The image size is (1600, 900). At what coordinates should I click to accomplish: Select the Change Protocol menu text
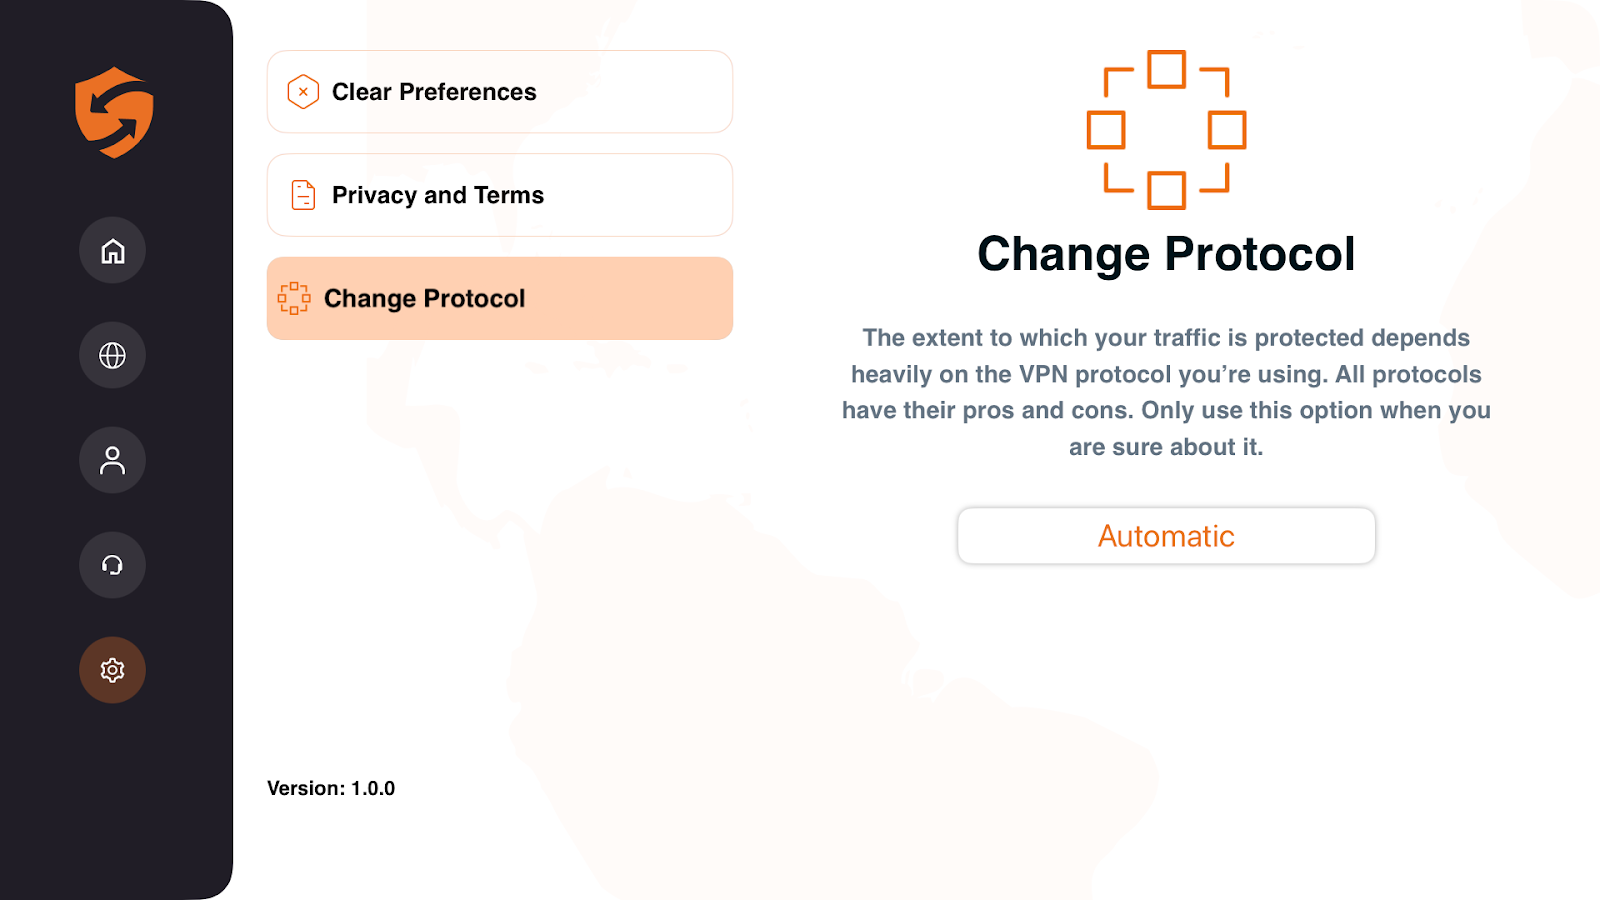(424, 298)
